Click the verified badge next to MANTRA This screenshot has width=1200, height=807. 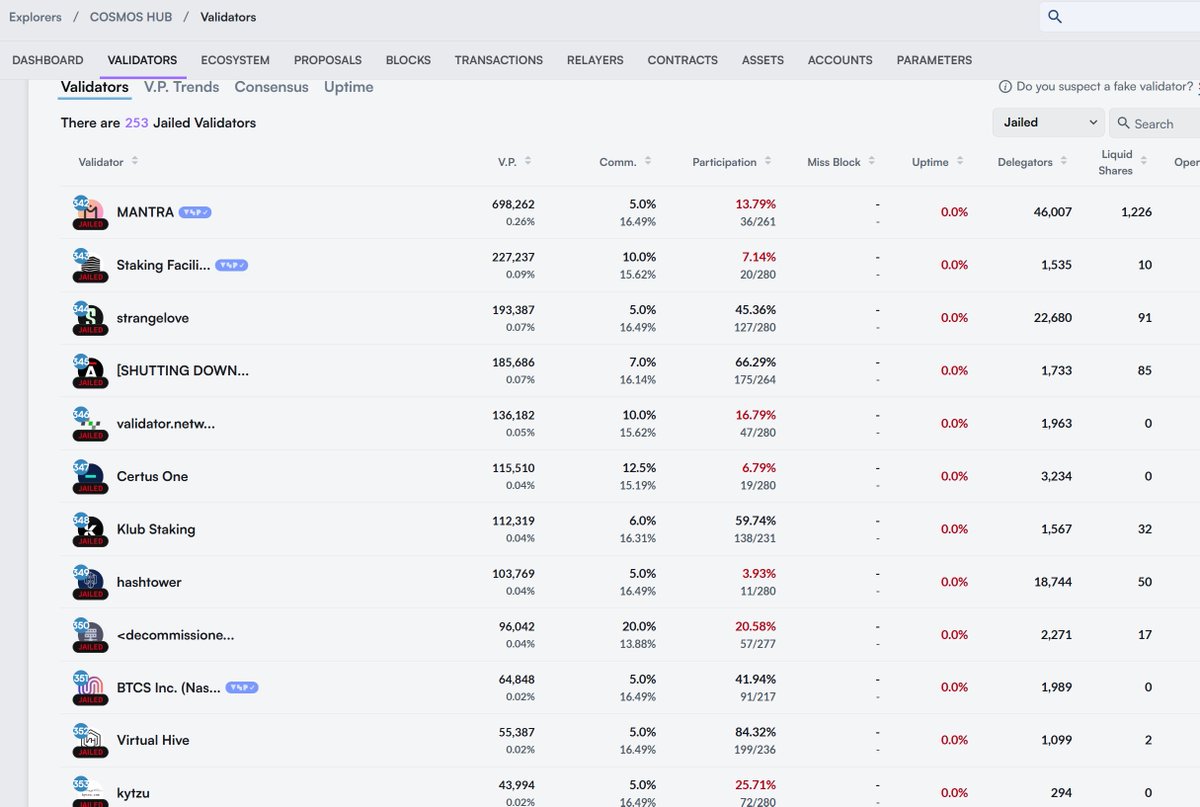[195, 212]
